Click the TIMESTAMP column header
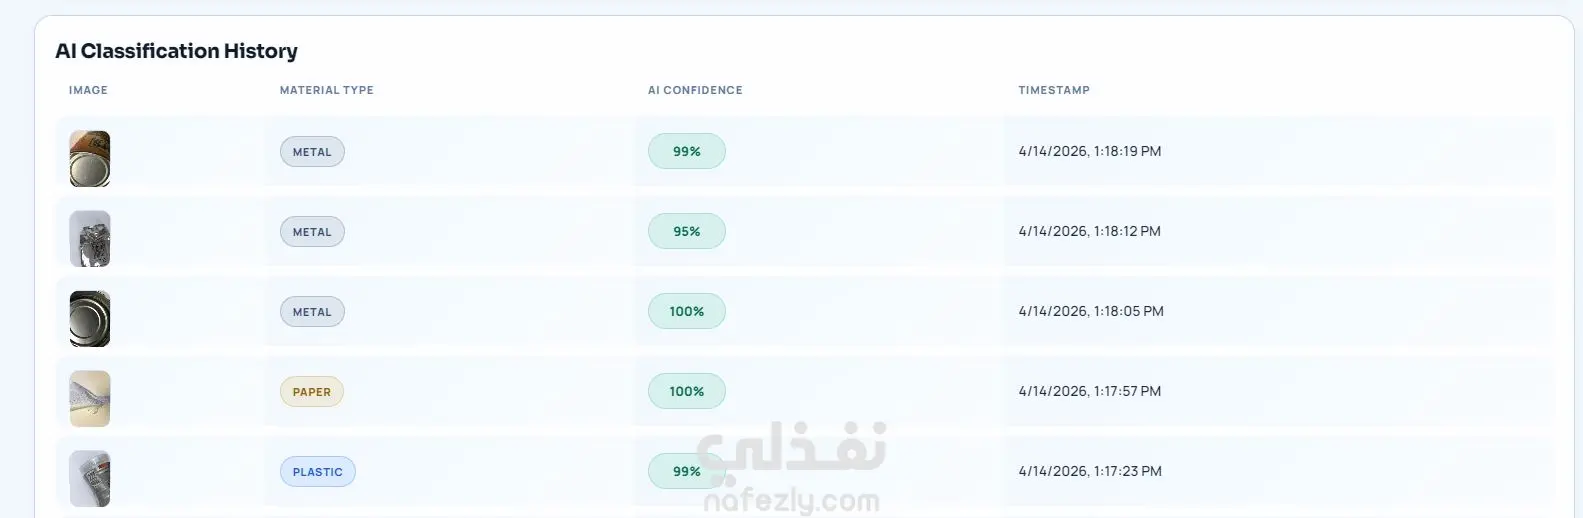1583x518 pixels. pos(1054,90)
